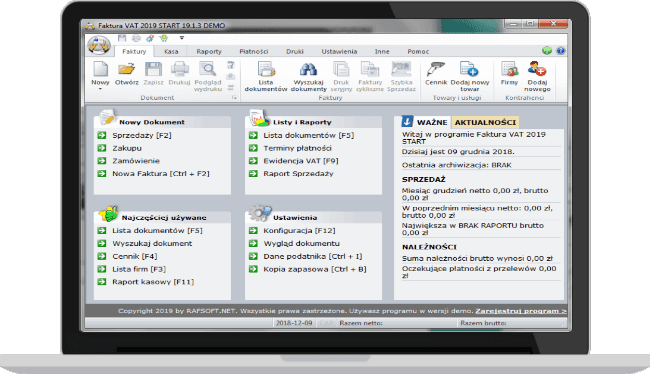This screenshot has width=650, height=374.
Task: Click Dodaj nowy towar icon
Action: (x=469, y=69)
